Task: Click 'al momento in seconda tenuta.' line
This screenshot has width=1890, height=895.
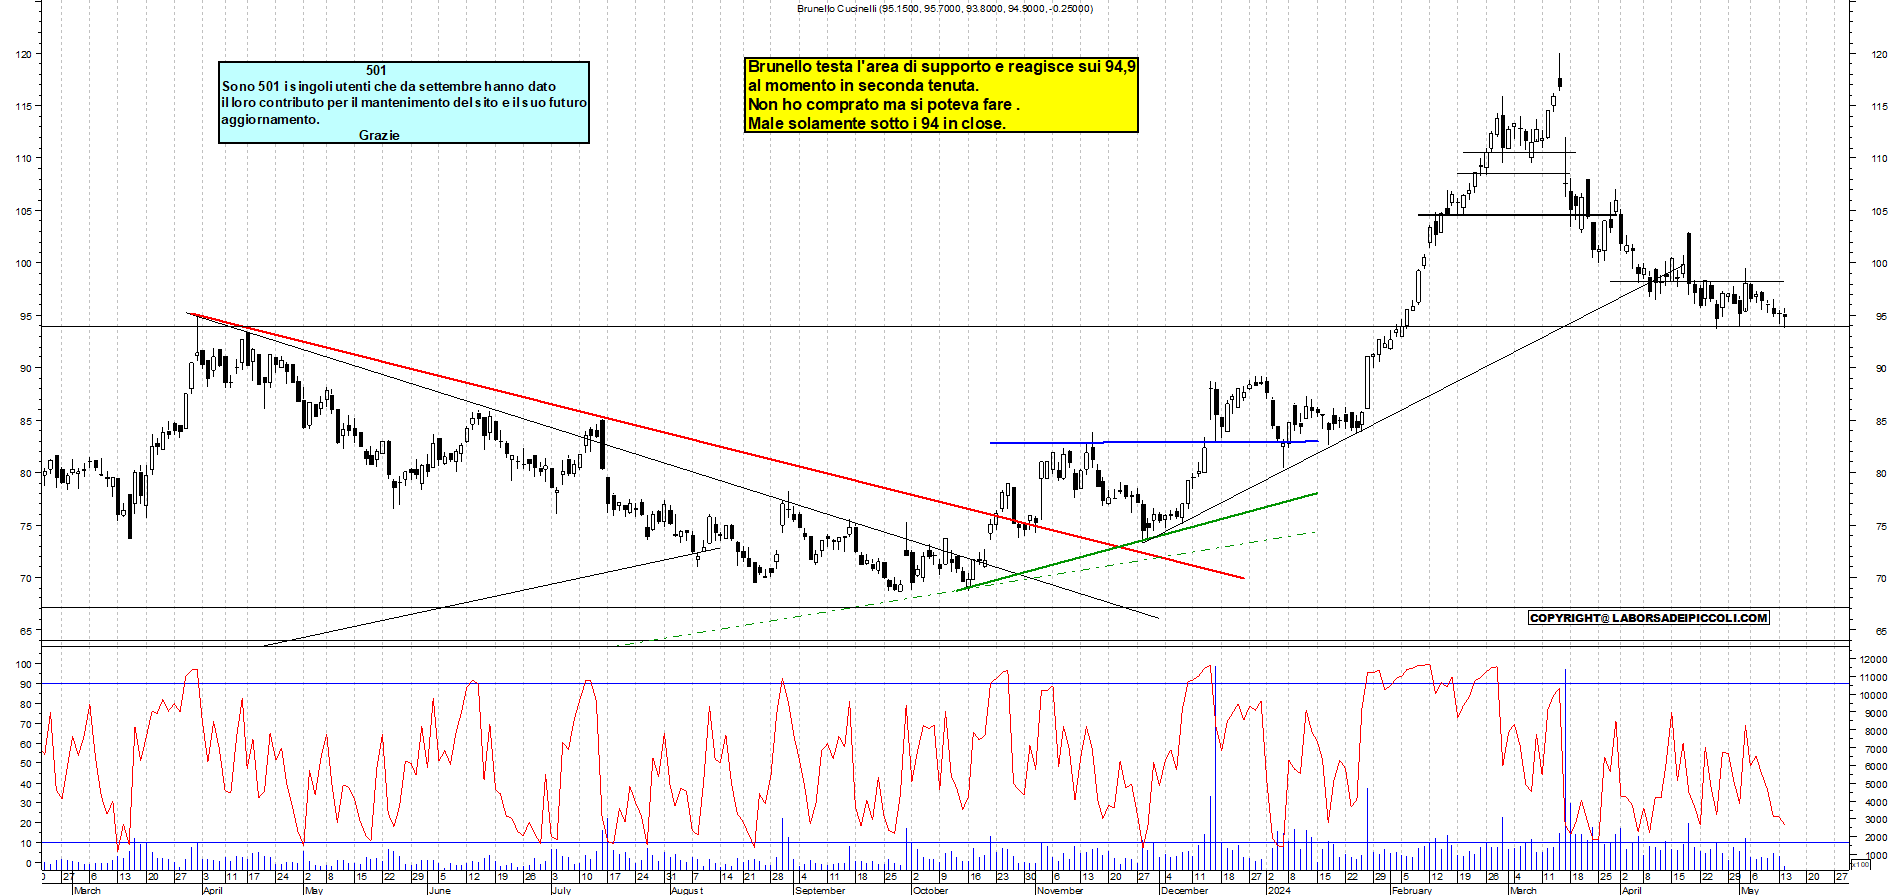Action: tap(863, 85)
